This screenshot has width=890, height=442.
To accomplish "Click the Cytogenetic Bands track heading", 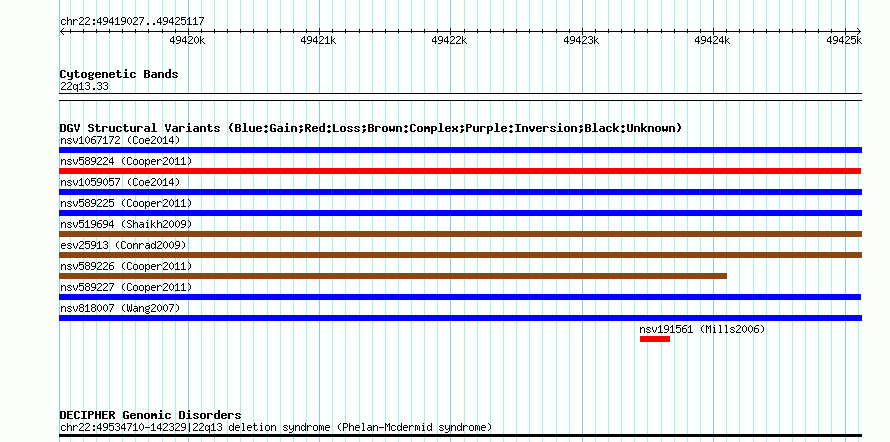I will [119, 74].
